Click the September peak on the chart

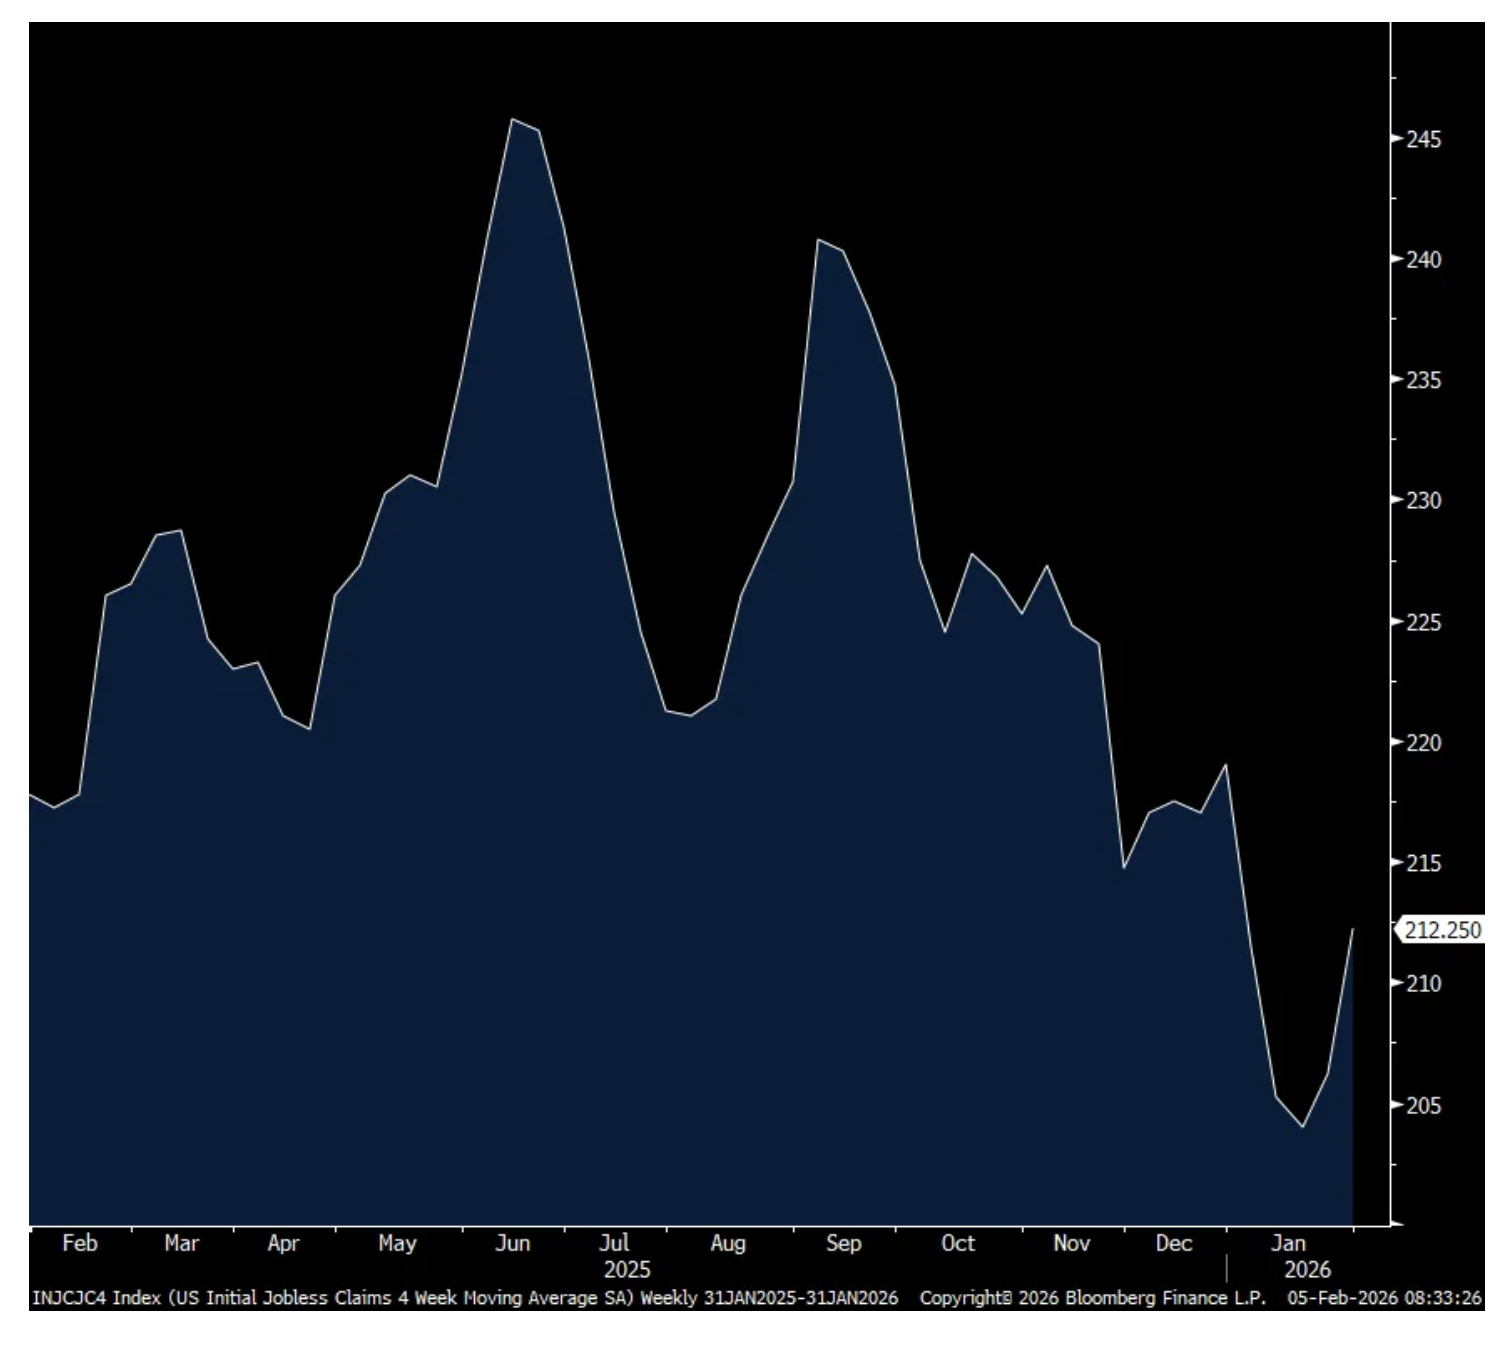(818, 240)
